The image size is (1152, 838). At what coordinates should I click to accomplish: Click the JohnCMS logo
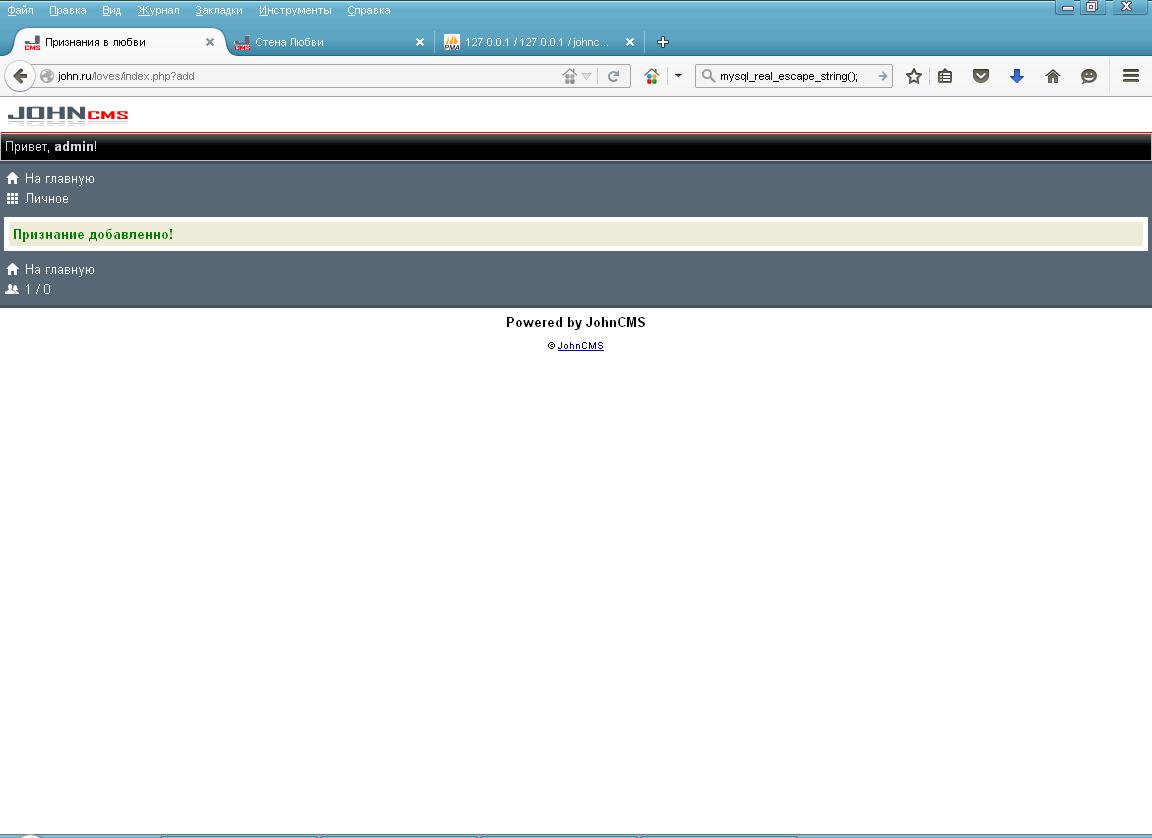click(68, 115)
